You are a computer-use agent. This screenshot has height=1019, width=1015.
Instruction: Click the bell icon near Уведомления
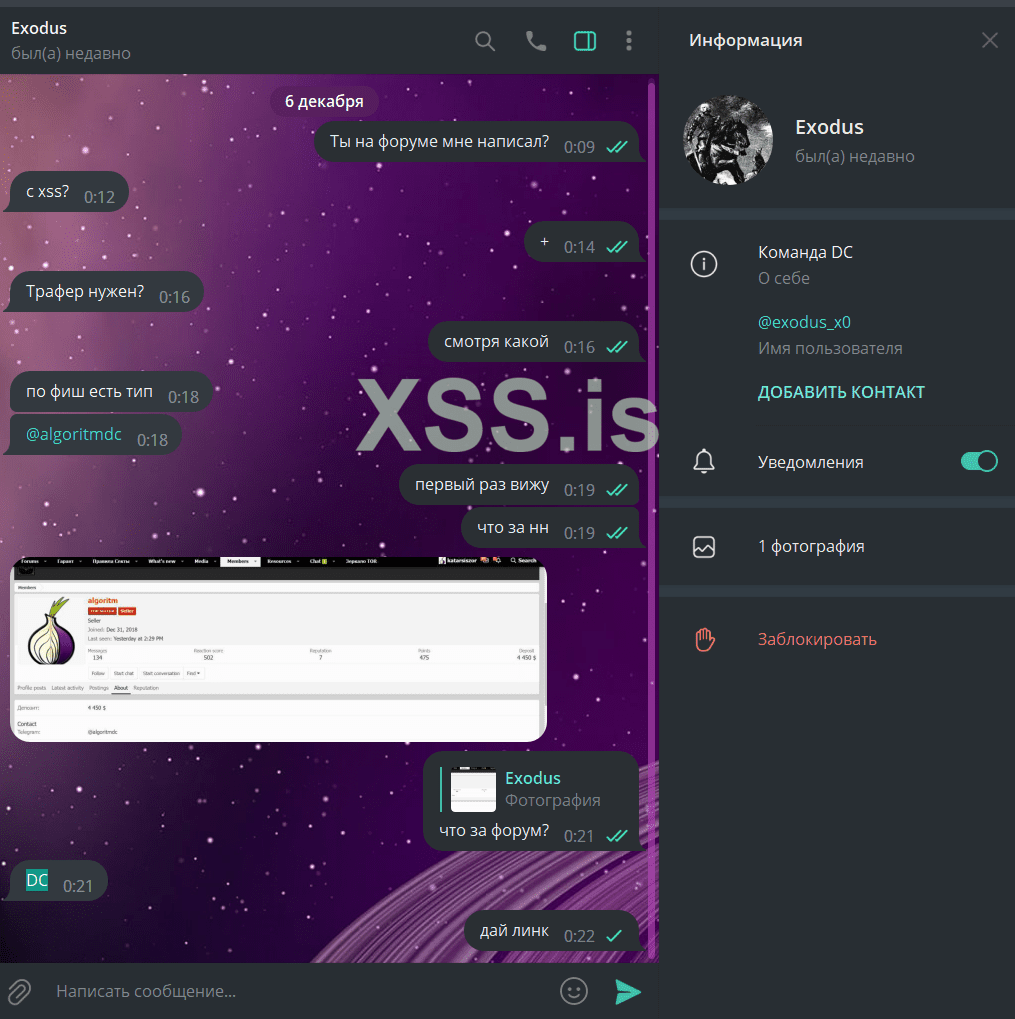[x=704, y=461]
